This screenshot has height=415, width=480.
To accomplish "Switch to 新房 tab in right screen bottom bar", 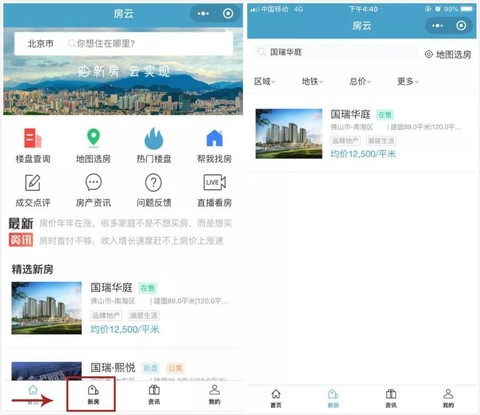I will 333,398.
